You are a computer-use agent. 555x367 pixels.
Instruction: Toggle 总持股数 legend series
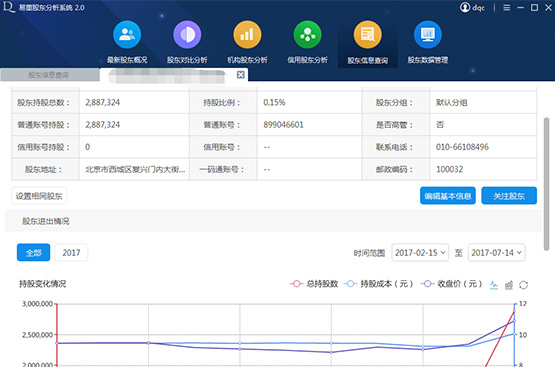point(314,284)
